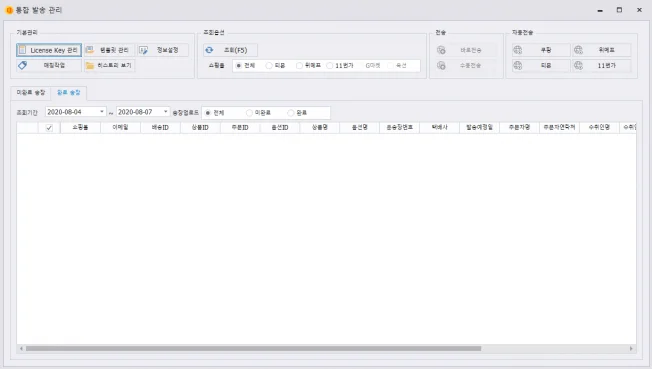Sort by the 주문ID column header
The height and width of the screenshot is (369, 652).
(x=240, y=128)
